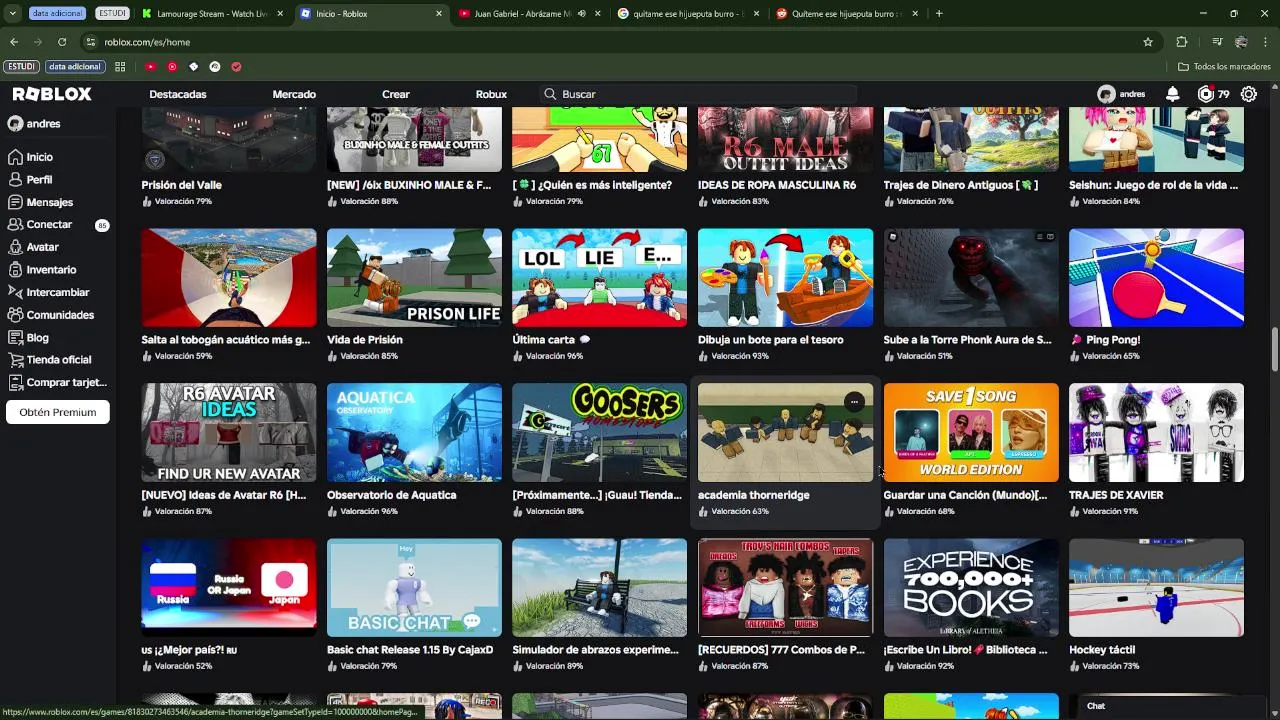Open the andres account in the top bar

(1121, 94)
